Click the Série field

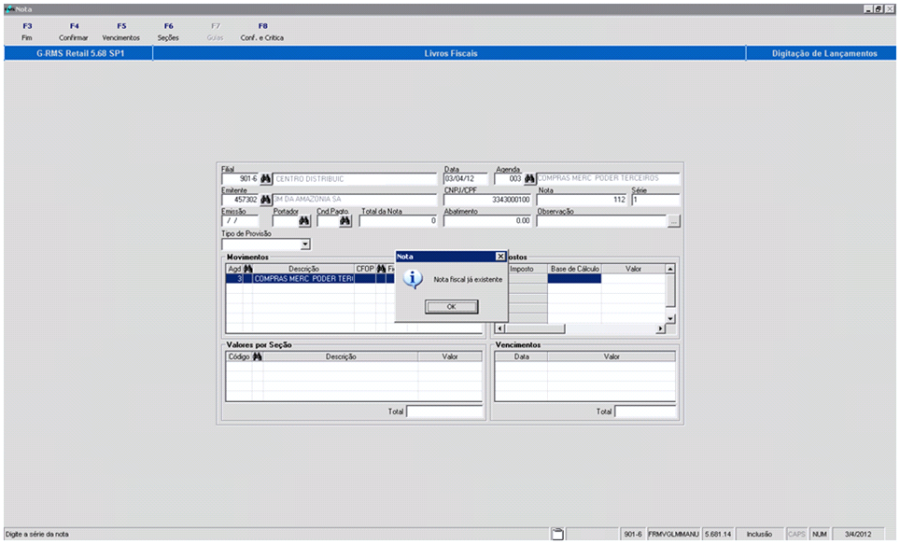655,200
